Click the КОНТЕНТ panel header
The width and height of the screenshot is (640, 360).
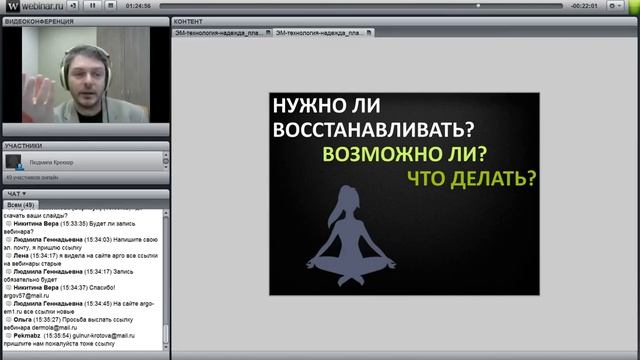404,22
